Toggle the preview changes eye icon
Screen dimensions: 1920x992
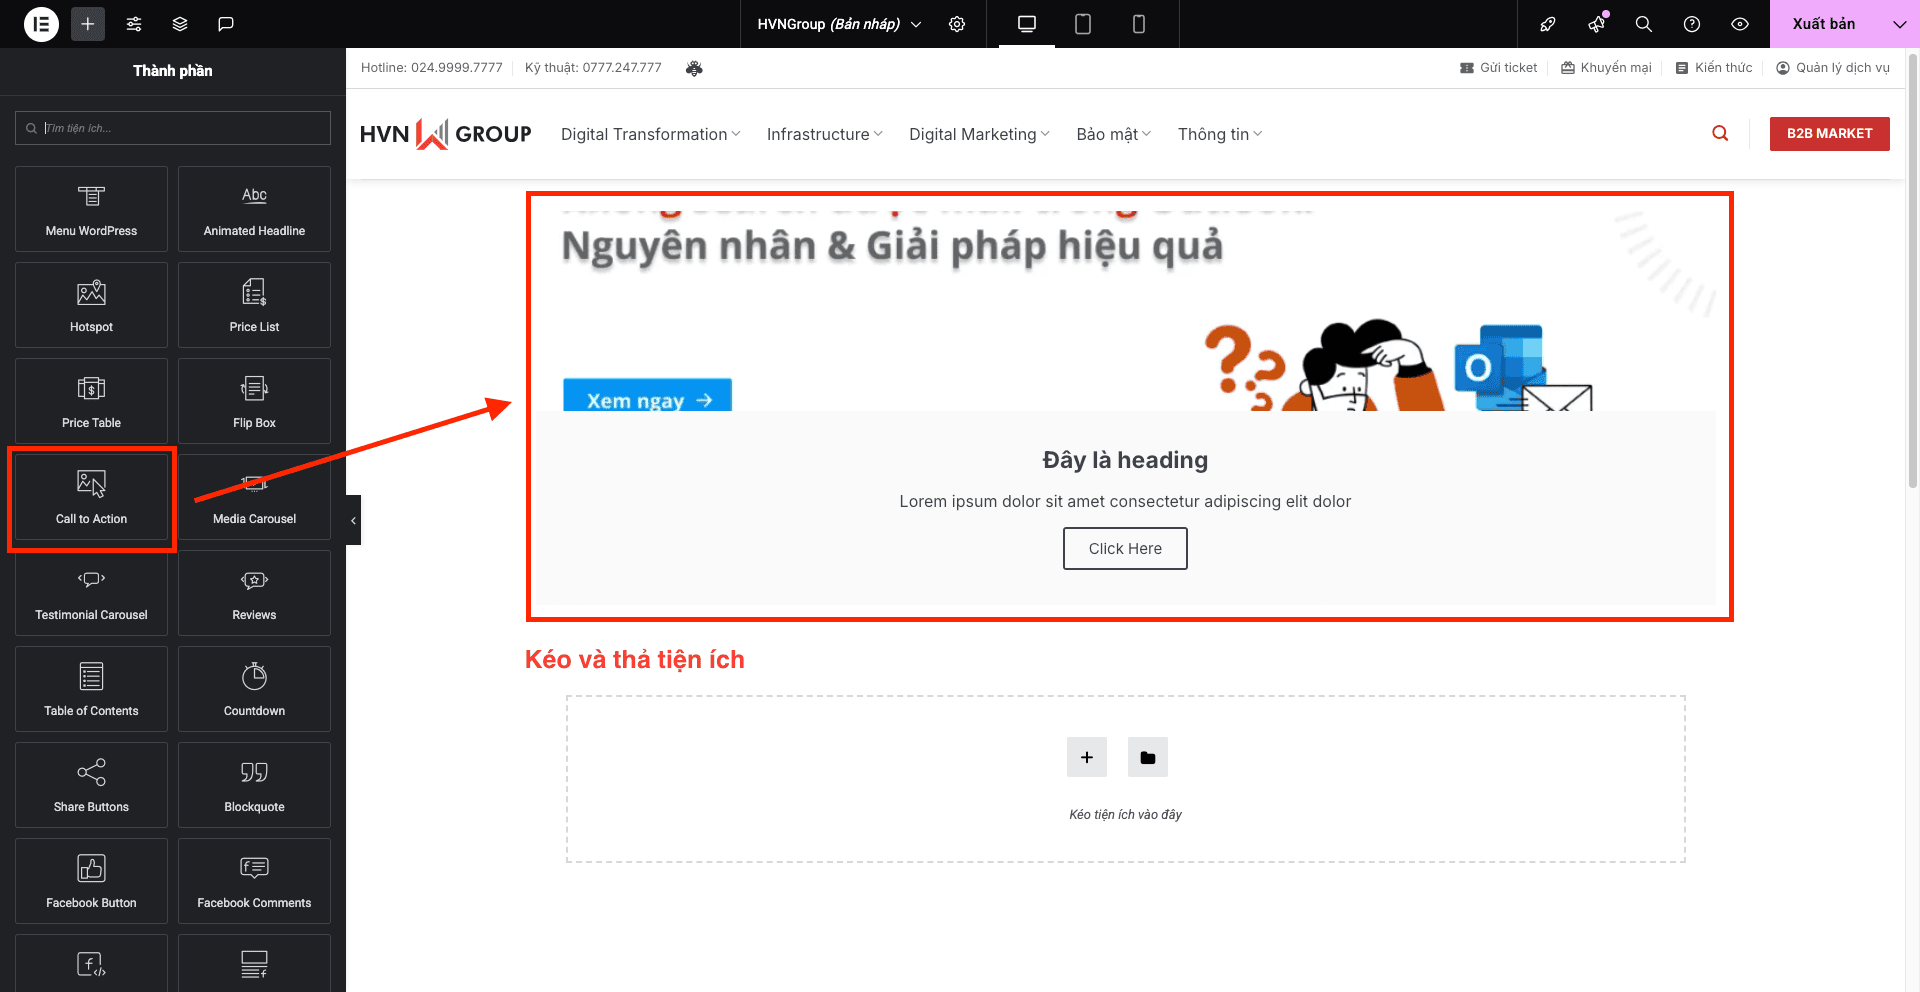[x=1740, y=23]
